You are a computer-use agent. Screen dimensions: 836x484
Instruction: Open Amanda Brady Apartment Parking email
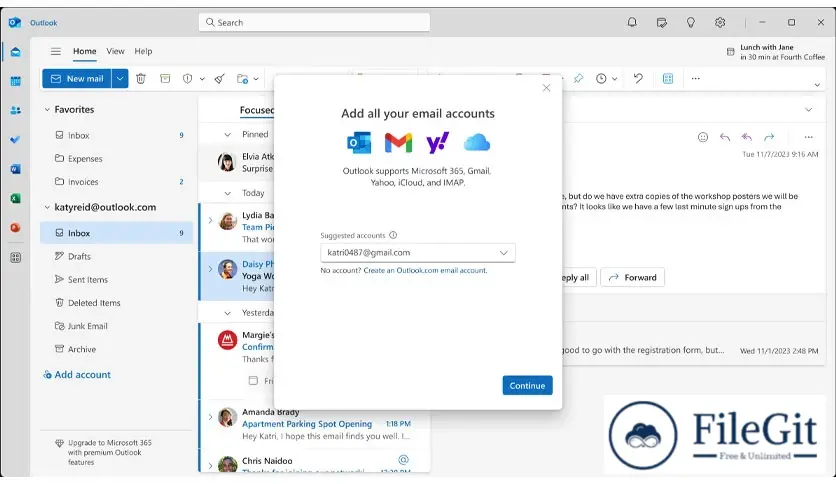(315, 424)
